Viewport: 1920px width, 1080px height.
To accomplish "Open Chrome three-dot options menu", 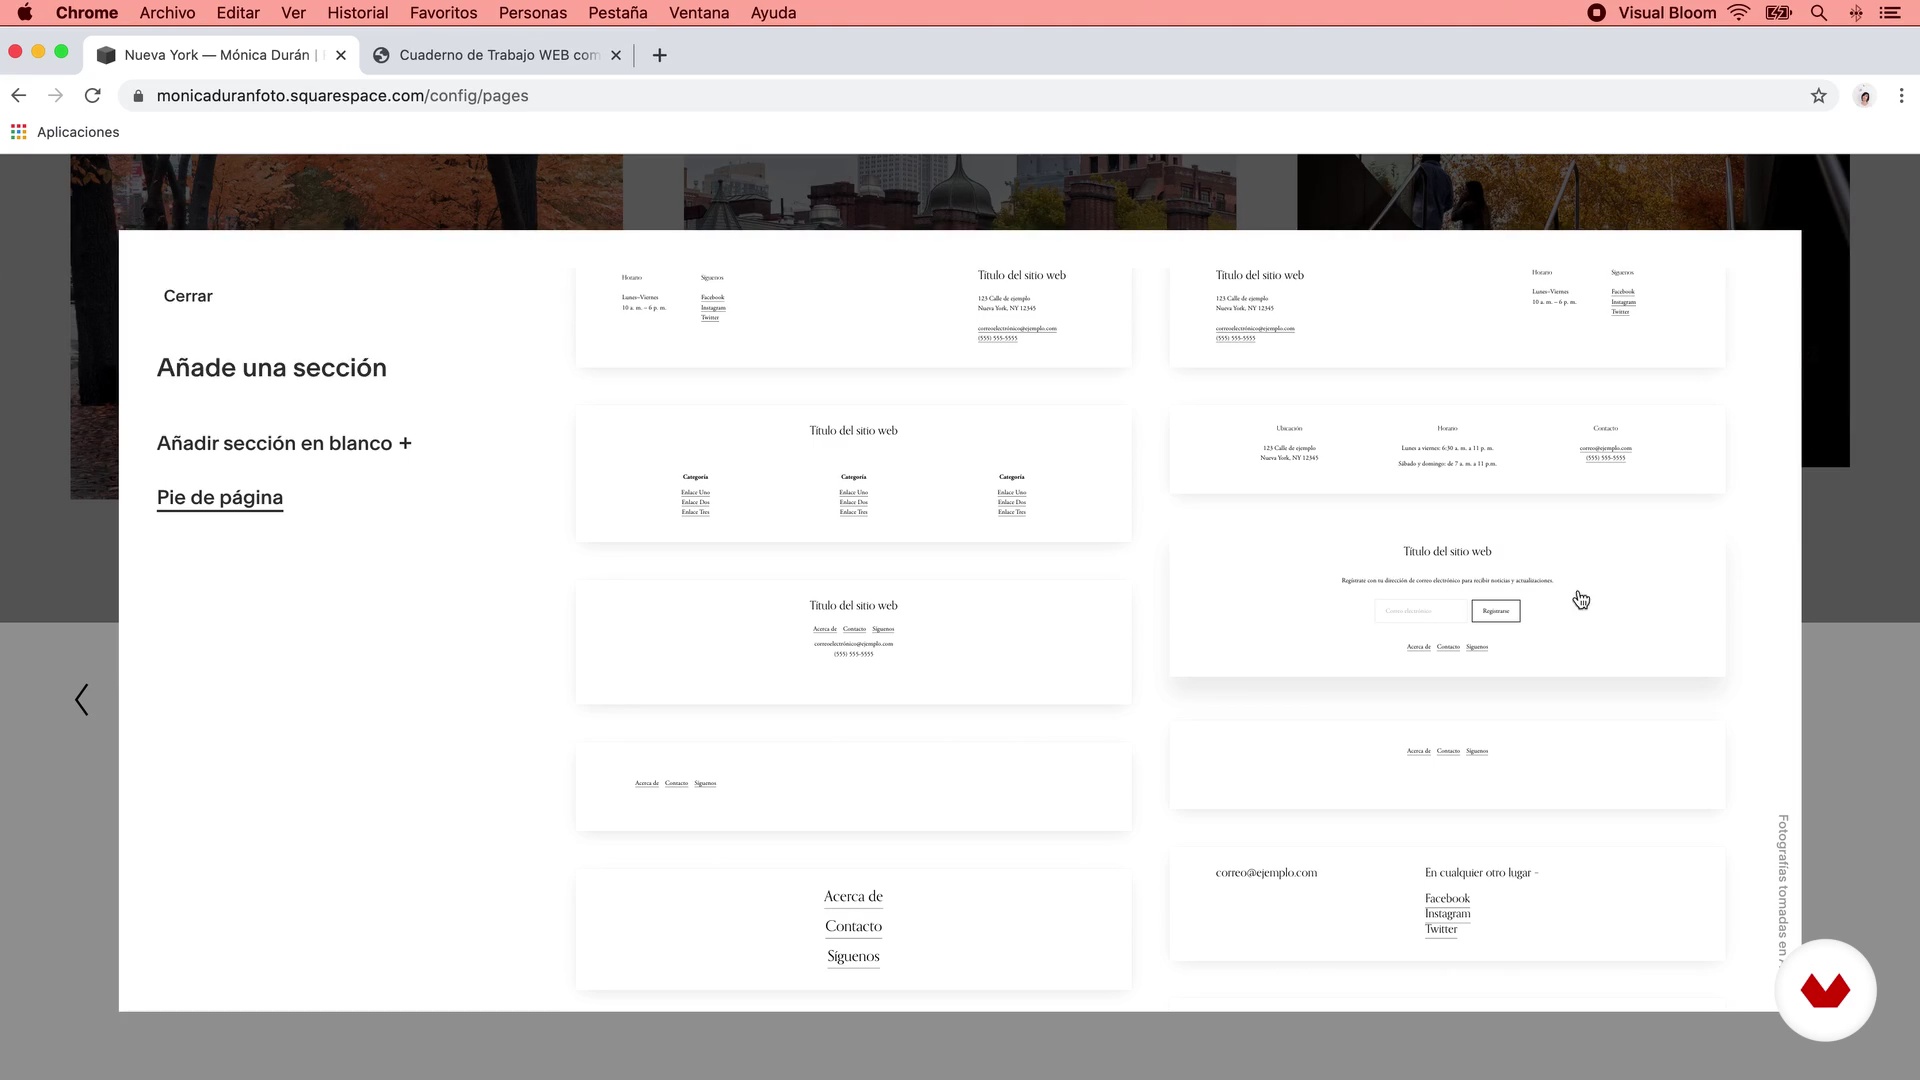I will [1901, 96].
